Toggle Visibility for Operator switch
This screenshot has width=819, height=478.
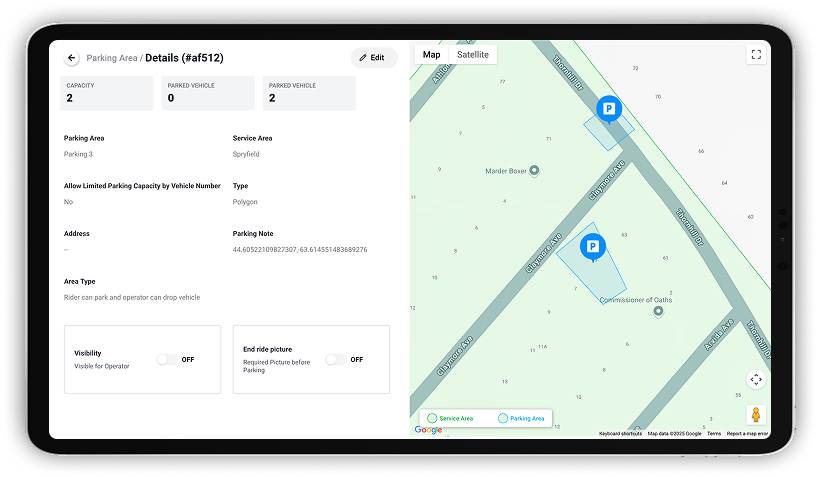coord(167,359)
